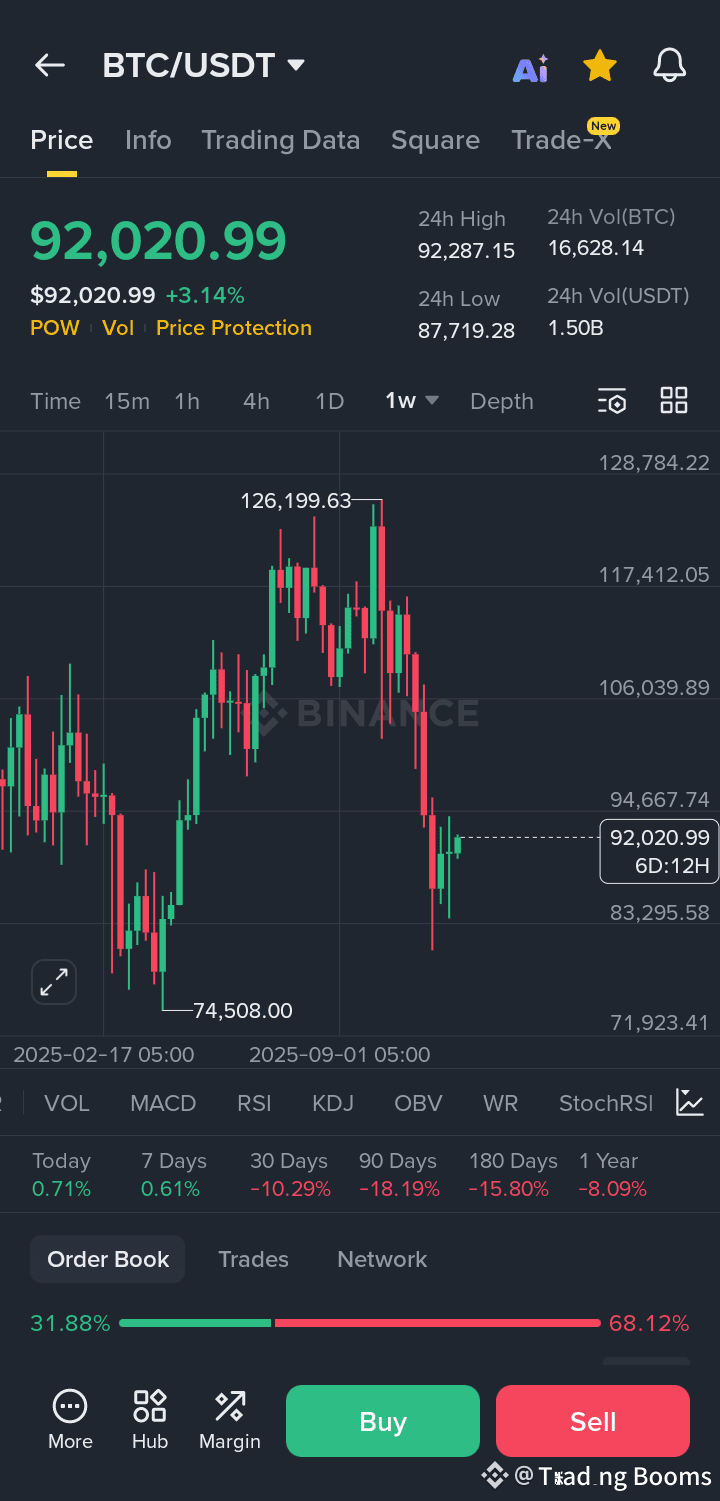The image size is (720, 1501).
Task: Tap the 24h Vol(BTC) value 16,628.14
Action: [x=596, y=248]
